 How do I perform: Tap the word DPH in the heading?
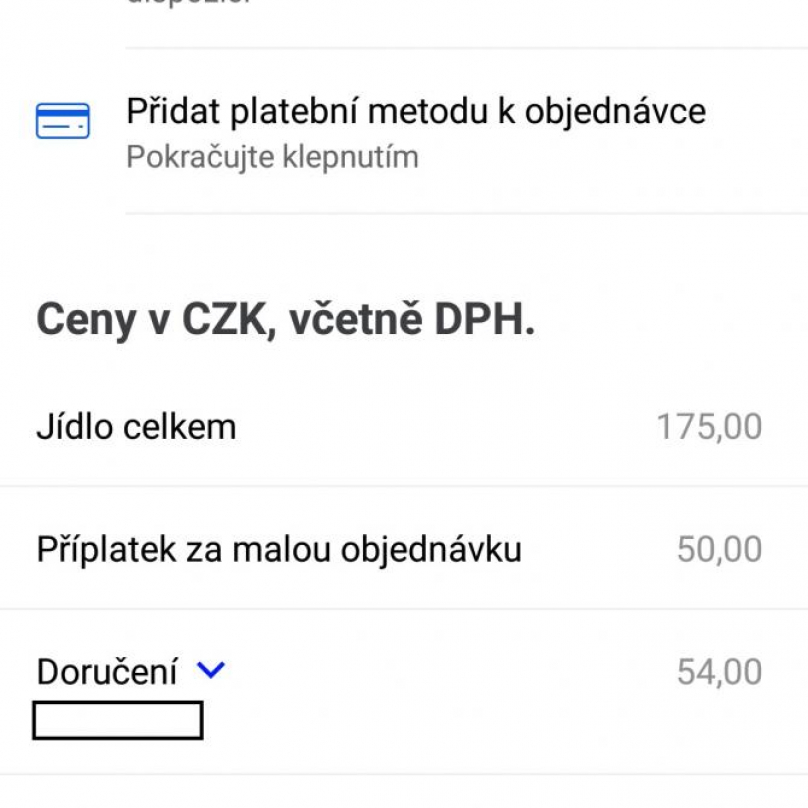coord(484,319)
